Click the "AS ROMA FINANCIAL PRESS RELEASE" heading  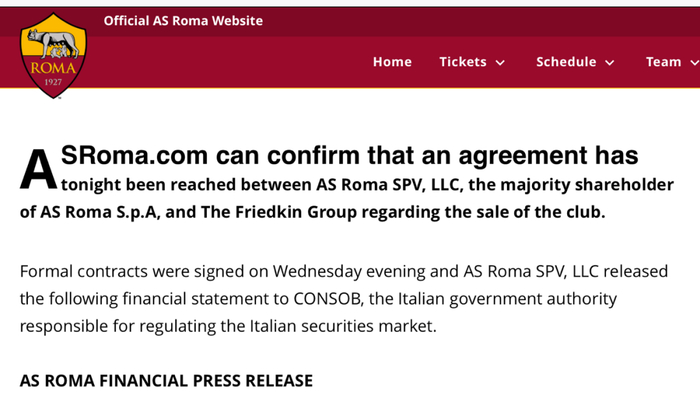(x=166, y=380)
